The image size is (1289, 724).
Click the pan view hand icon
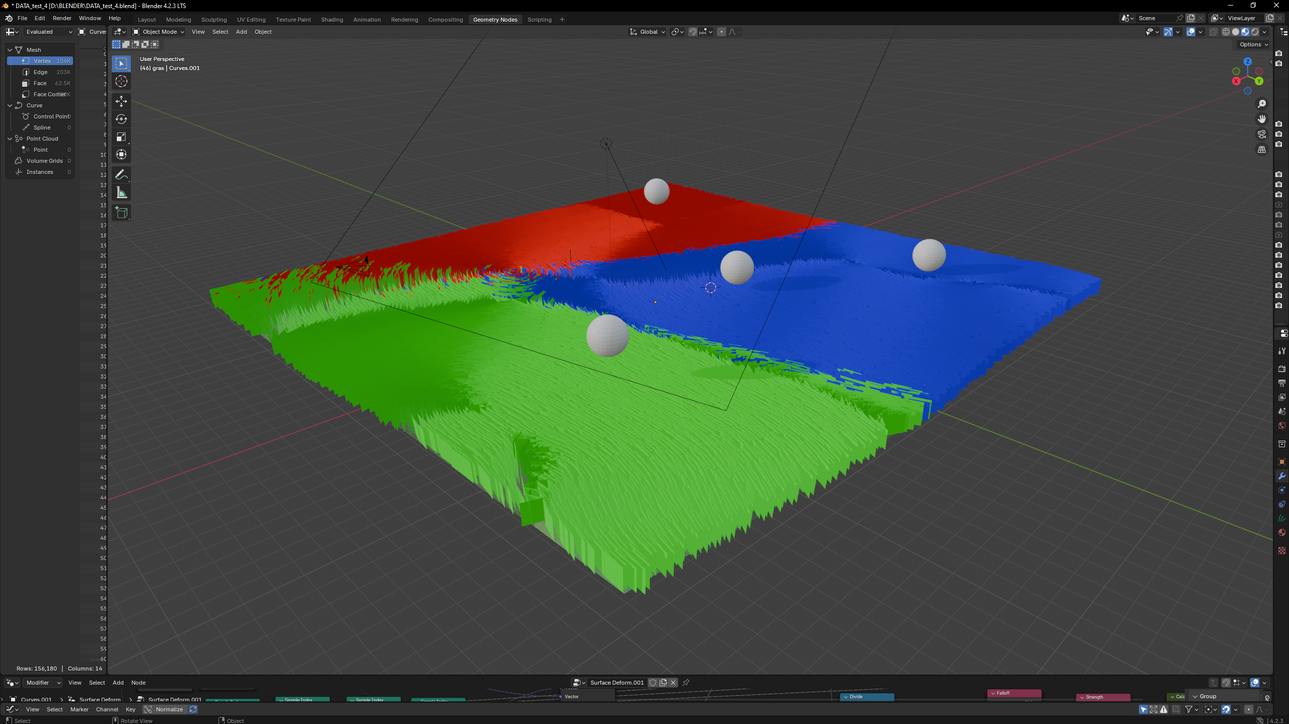click(x=1262, y=119)
